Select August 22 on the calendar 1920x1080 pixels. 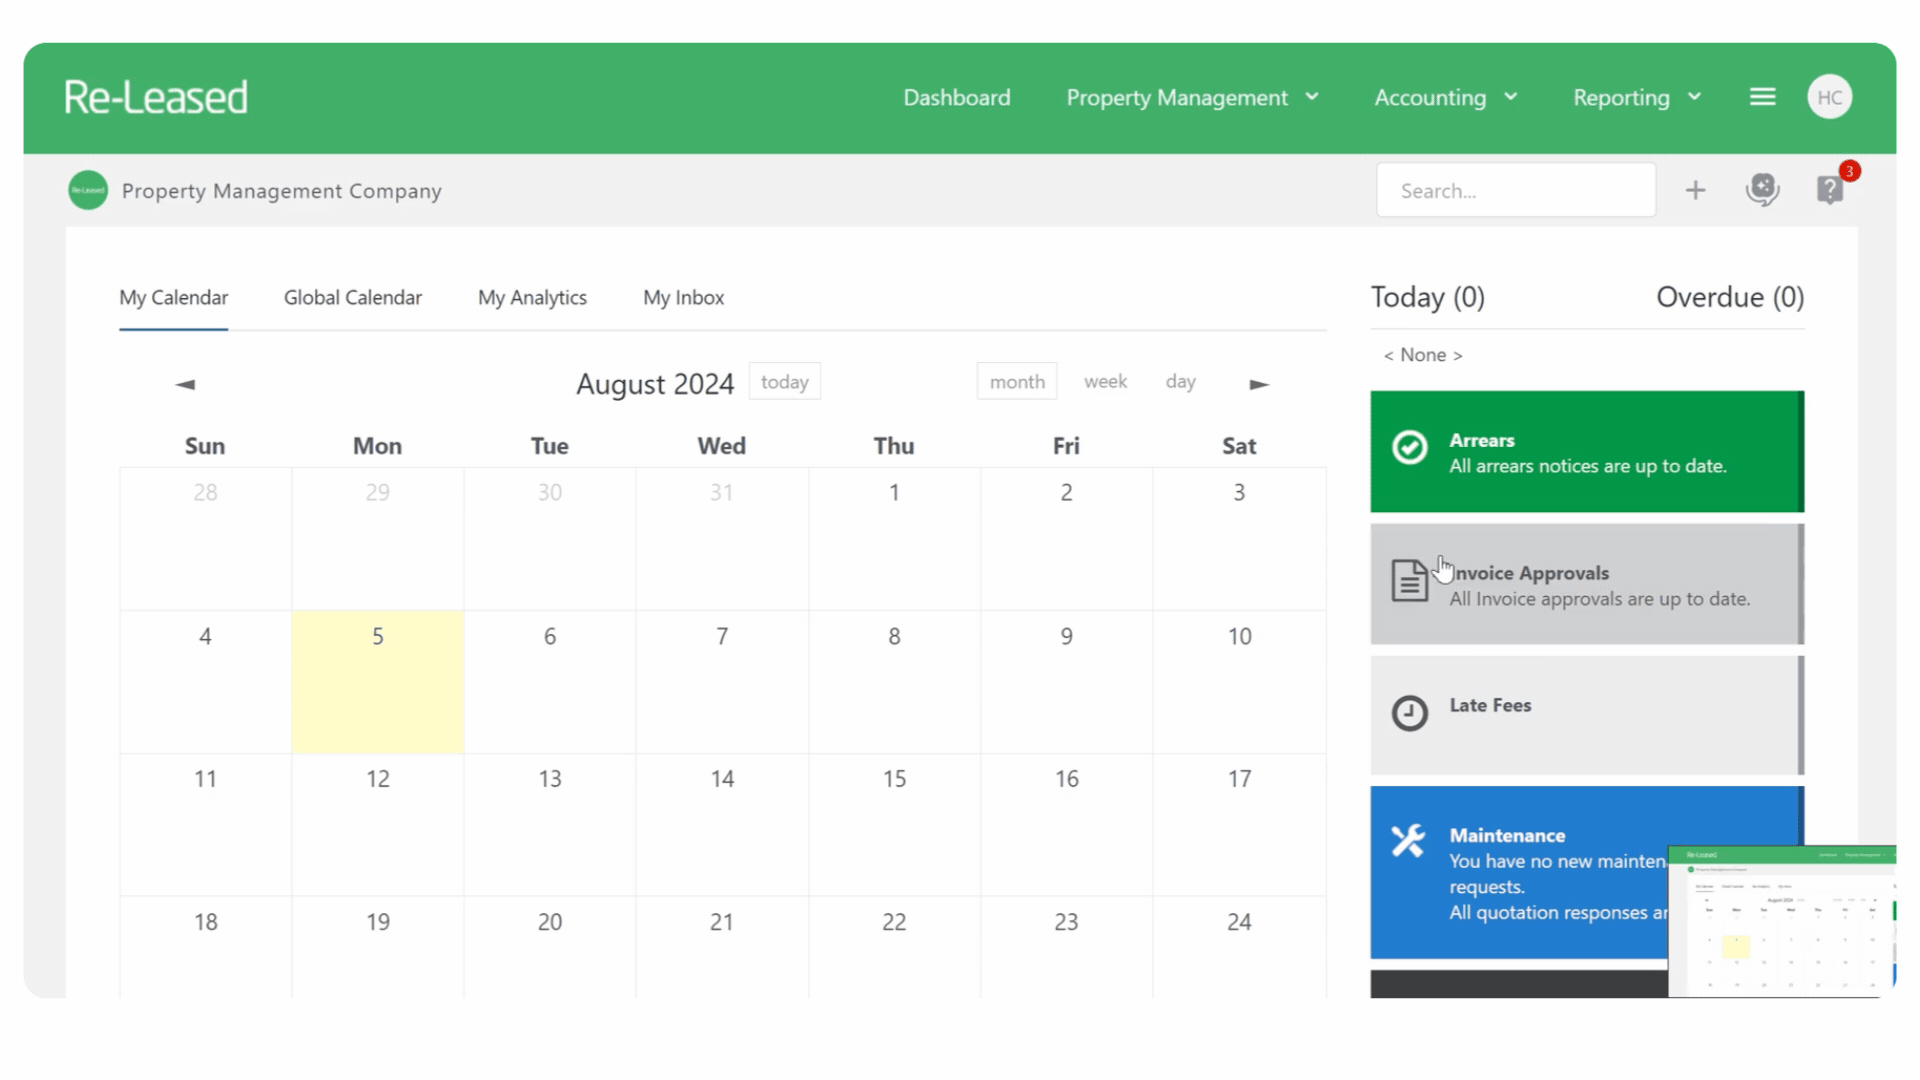pyautogui.click(x=894, y=947)
